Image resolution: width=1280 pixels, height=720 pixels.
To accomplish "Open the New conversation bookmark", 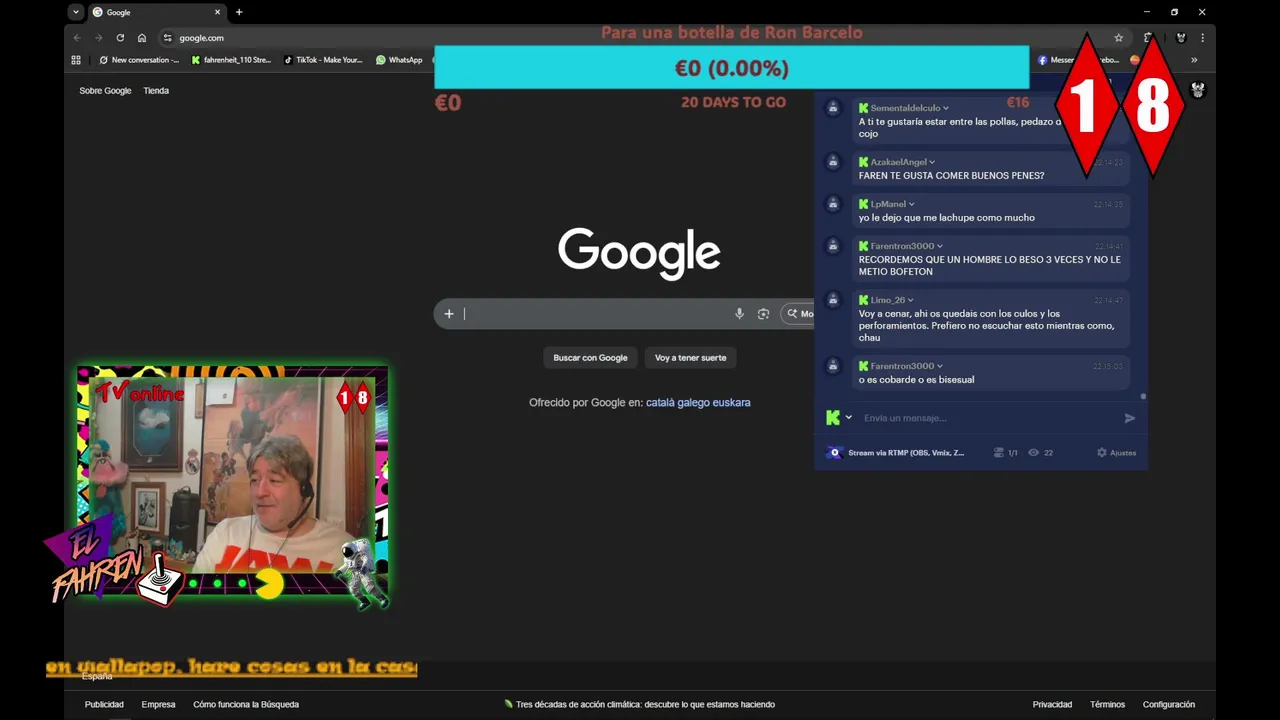I will click(x=139, y=60).
